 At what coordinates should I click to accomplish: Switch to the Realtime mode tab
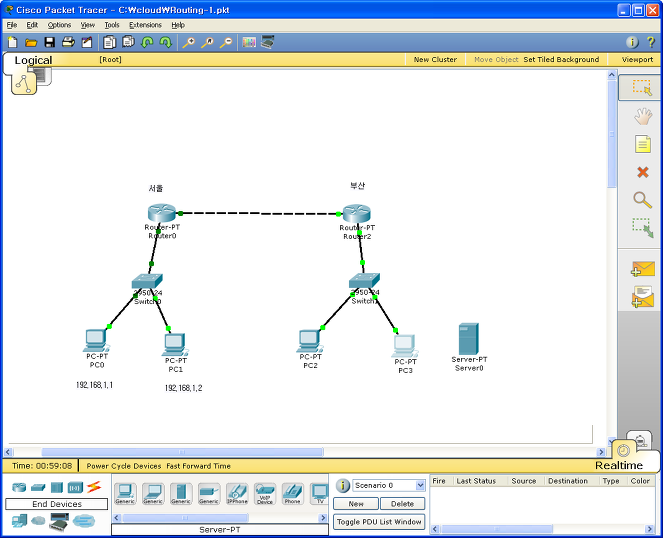click(619, 465)
